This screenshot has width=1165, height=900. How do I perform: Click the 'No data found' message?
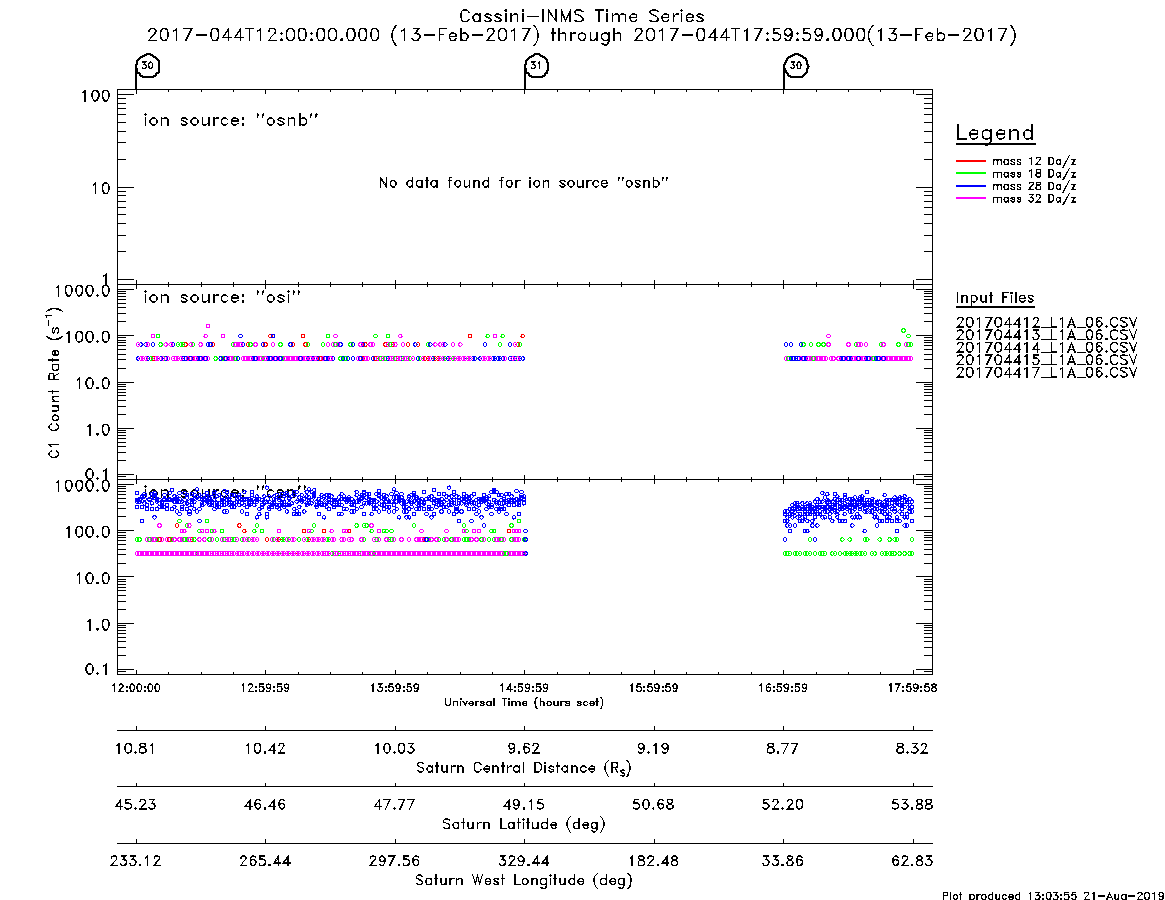[524, 183]
